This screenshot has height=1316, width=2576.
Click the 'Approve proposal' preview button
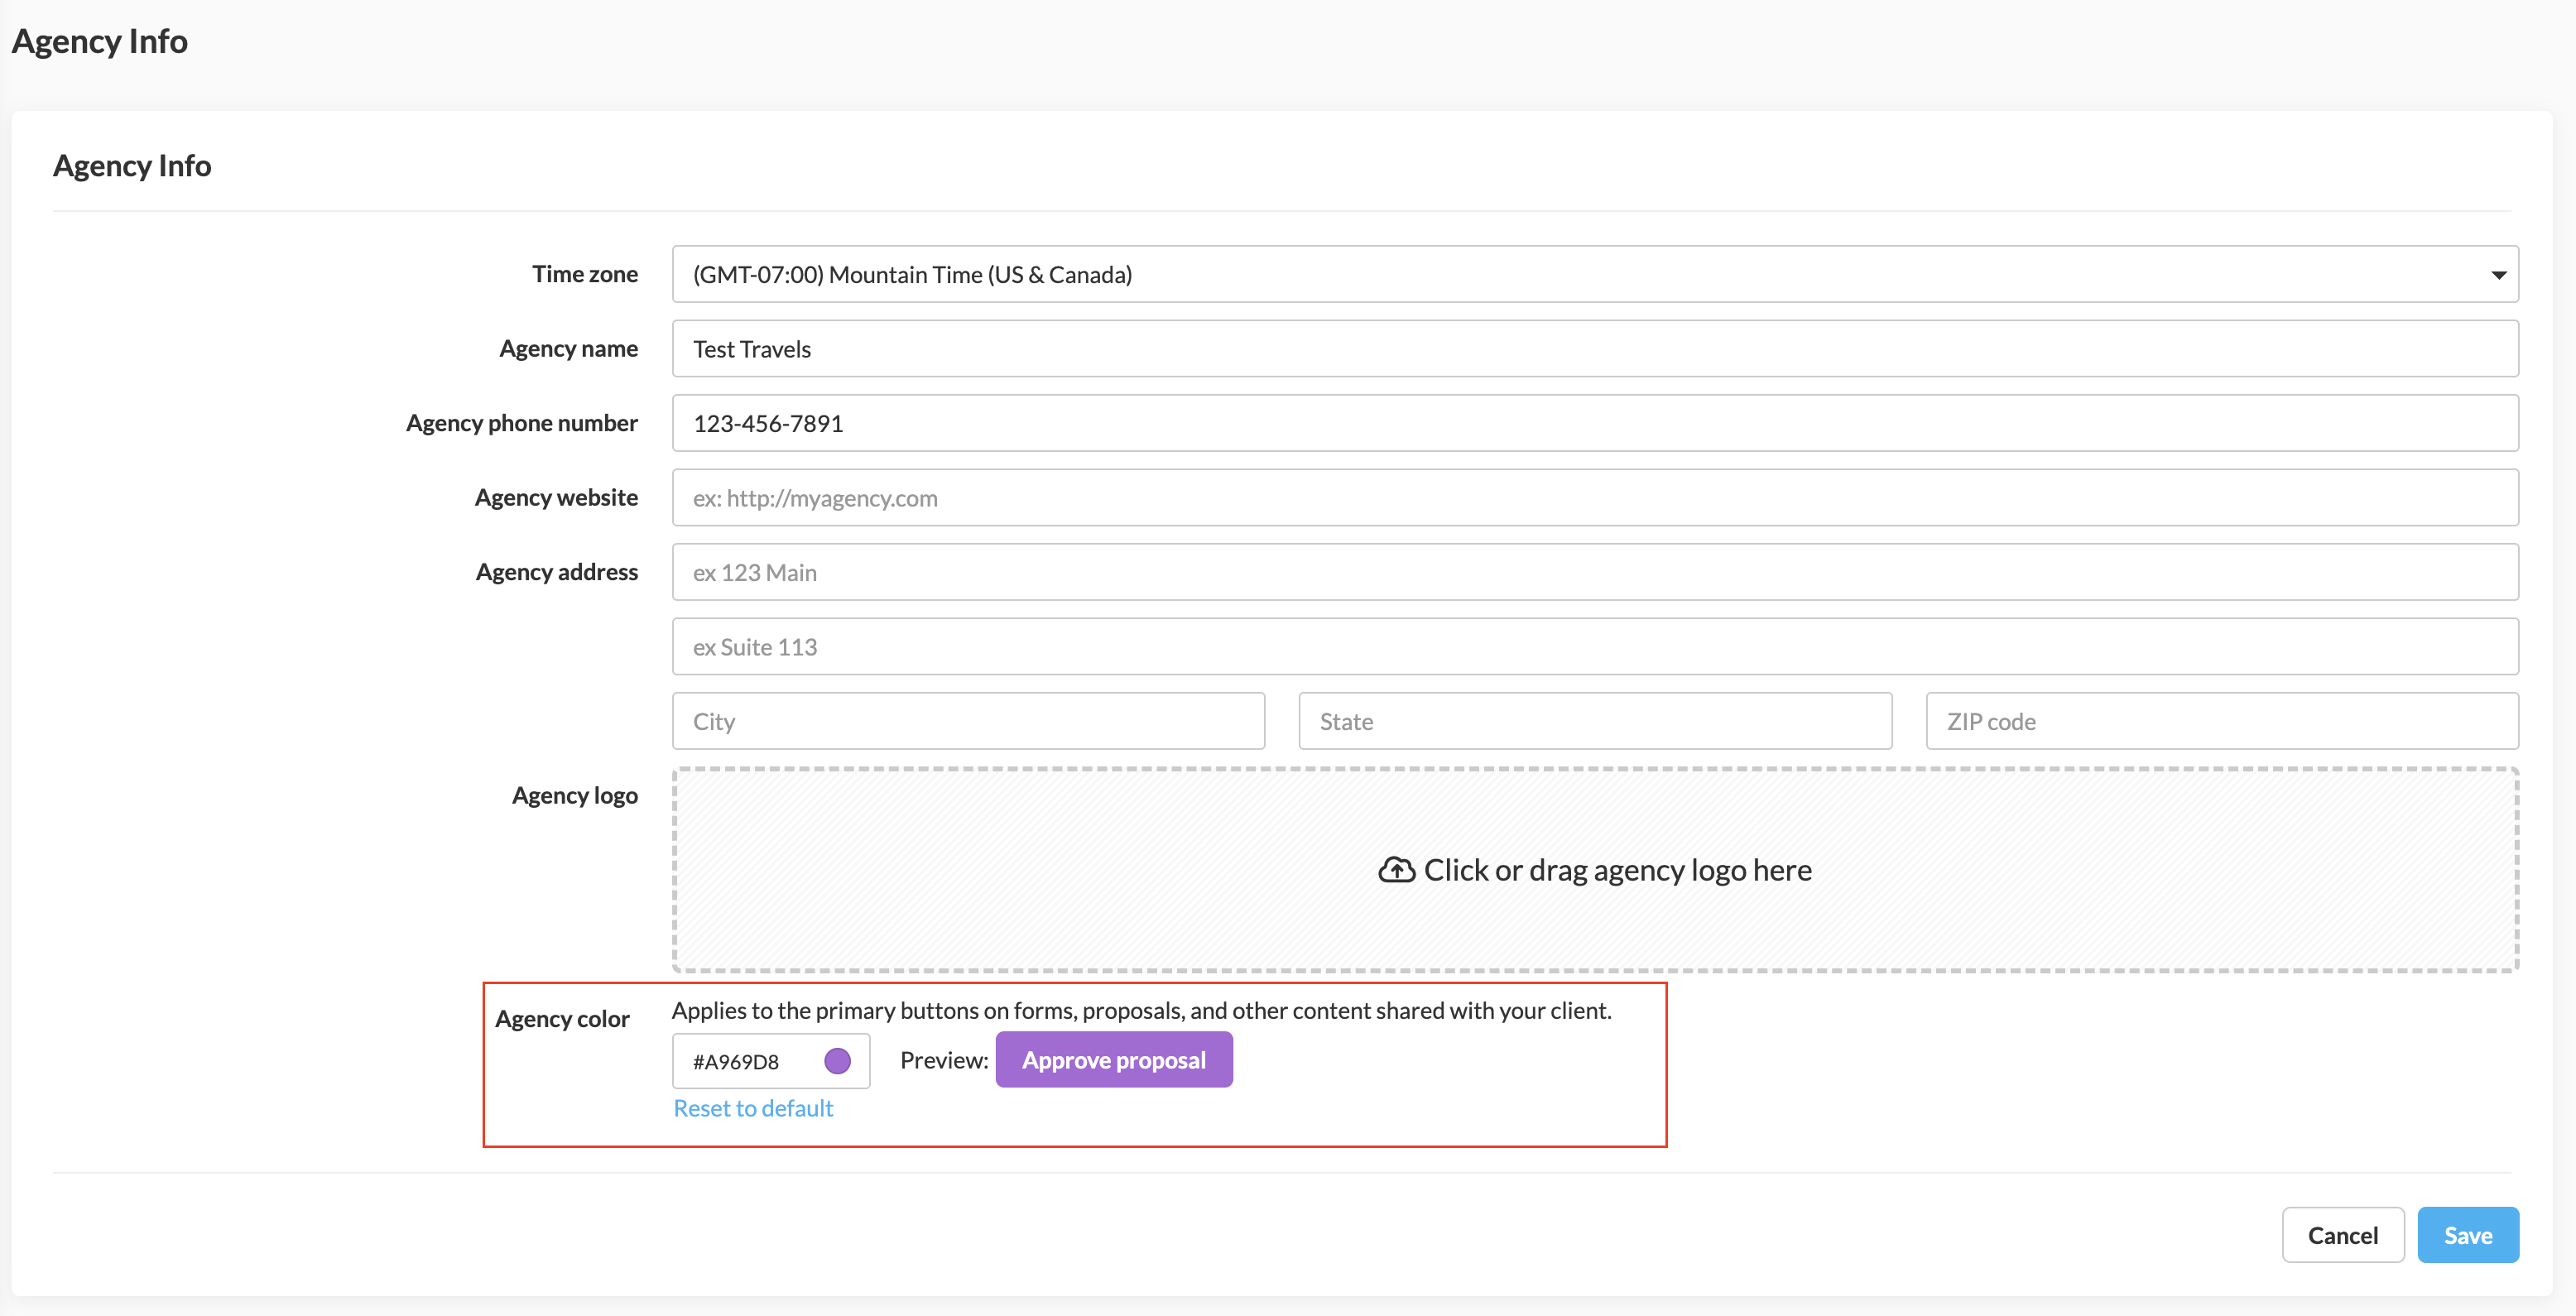1114,1060
